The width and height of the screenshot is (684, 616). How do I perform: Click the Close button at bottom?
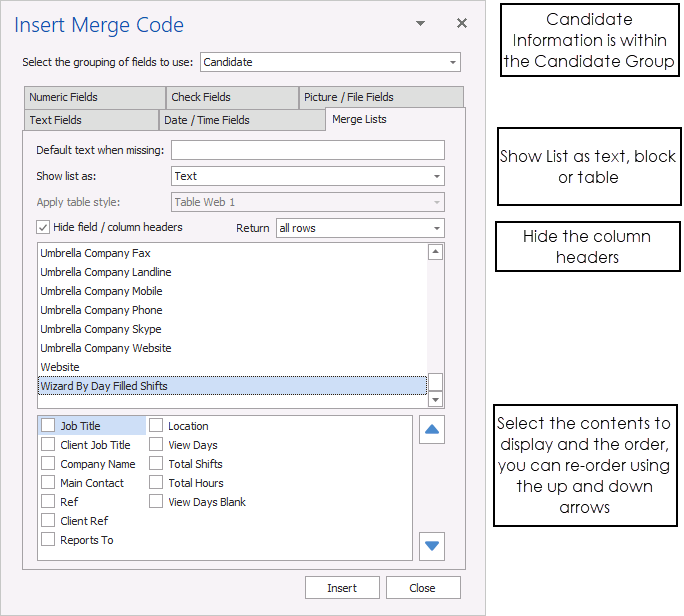pos(422,588)
